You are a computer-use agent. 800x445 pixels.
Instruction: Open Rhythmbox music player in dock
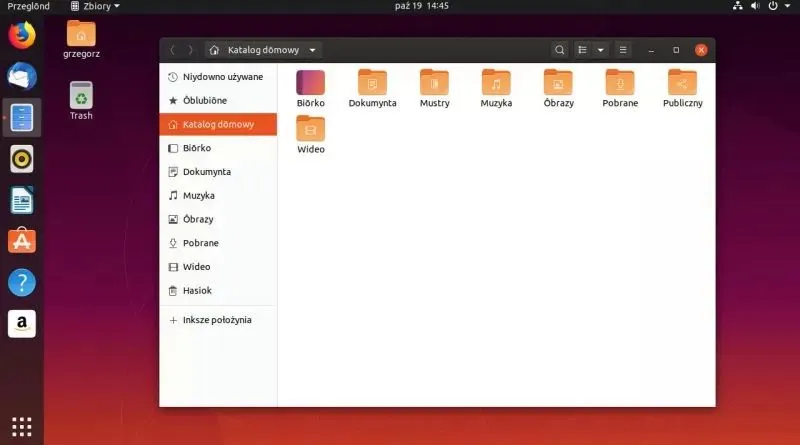tap(22, 159)
